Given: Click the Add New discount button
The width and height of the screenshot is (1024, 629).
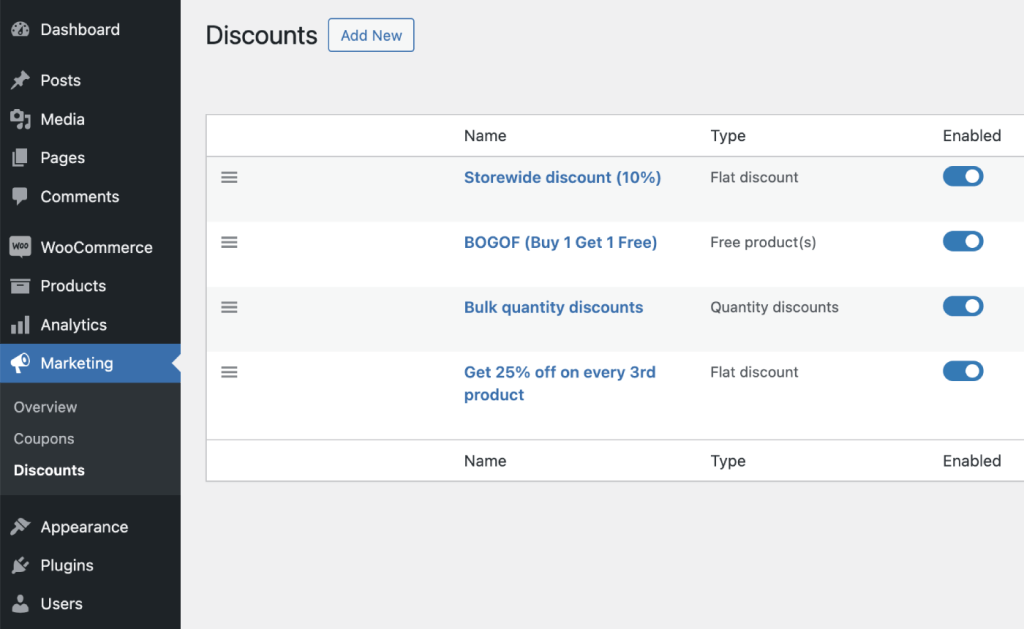Looking at the screenshot, I should point(371,35).
